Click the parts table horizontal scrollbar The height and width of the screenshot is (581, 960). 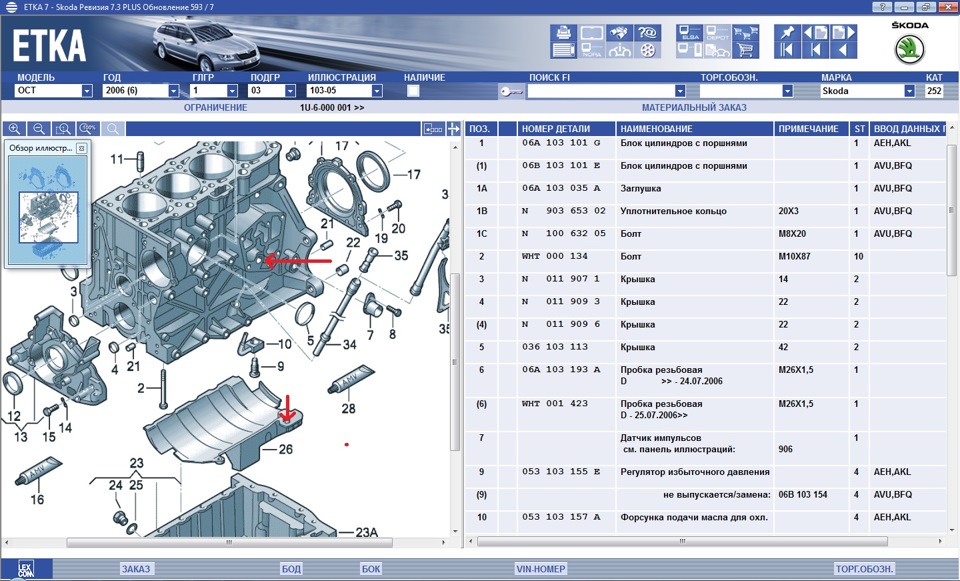tap(682, 541)
